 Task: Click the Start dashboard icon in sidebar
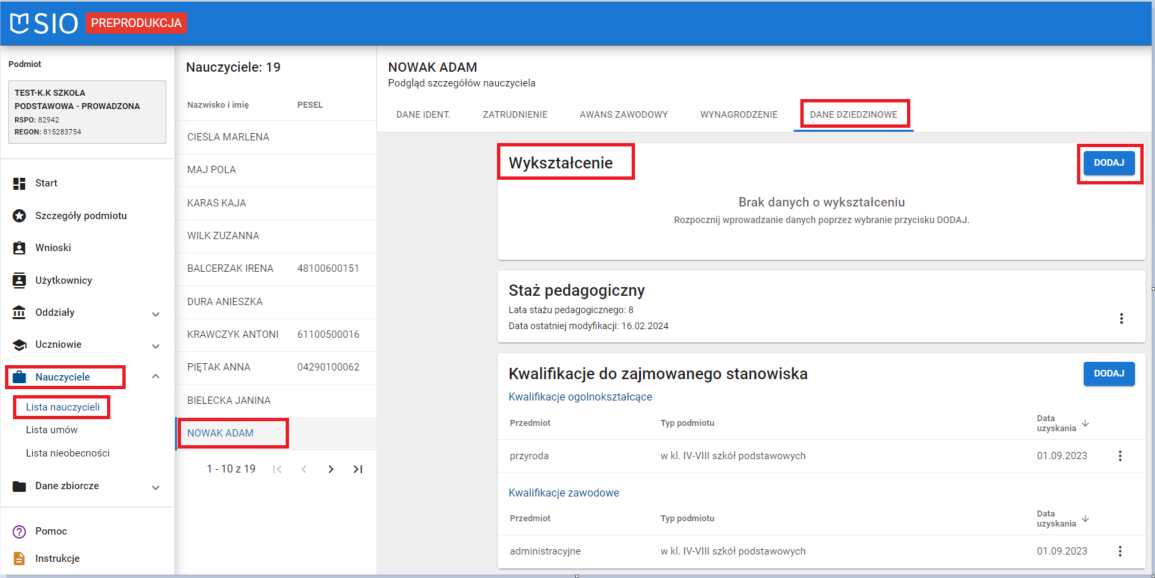[x=18, y=183]
